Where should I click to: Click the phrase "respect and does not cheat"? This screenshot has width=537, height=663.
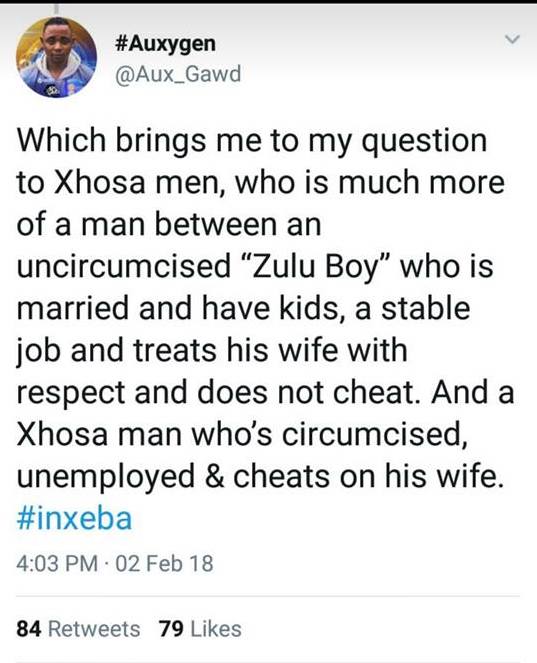219,394
